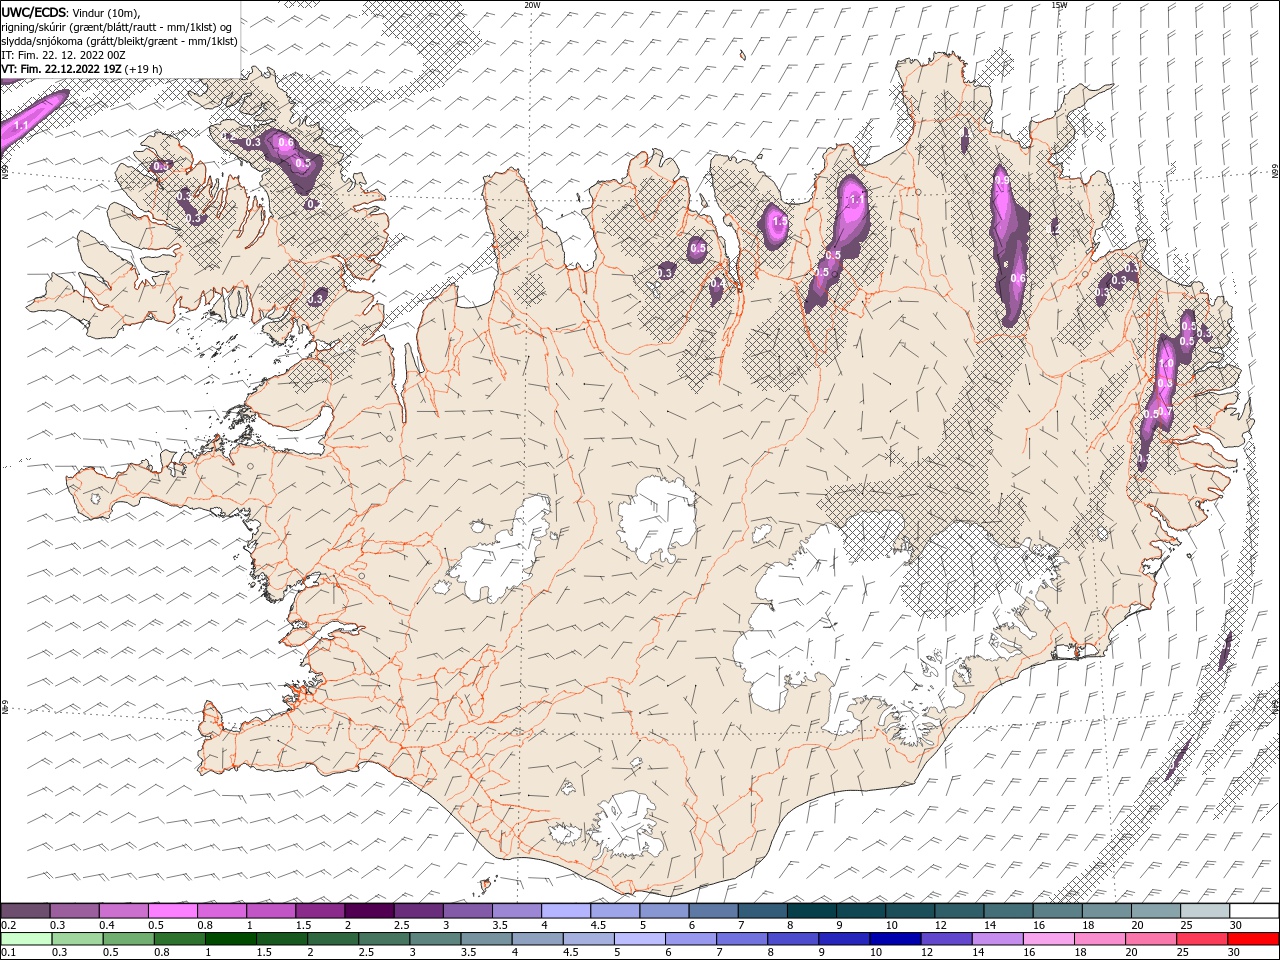The width and height of the screenshot is (1280, 960).
Task: Click the 1.5 magenta swatch in the upper legend
Action: (320, 910)
